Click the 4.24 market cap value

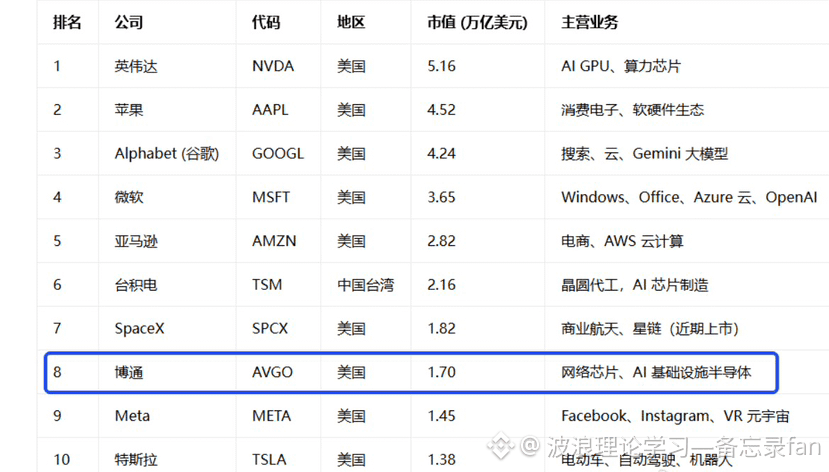pyautogui.click(x=441, y=154)
